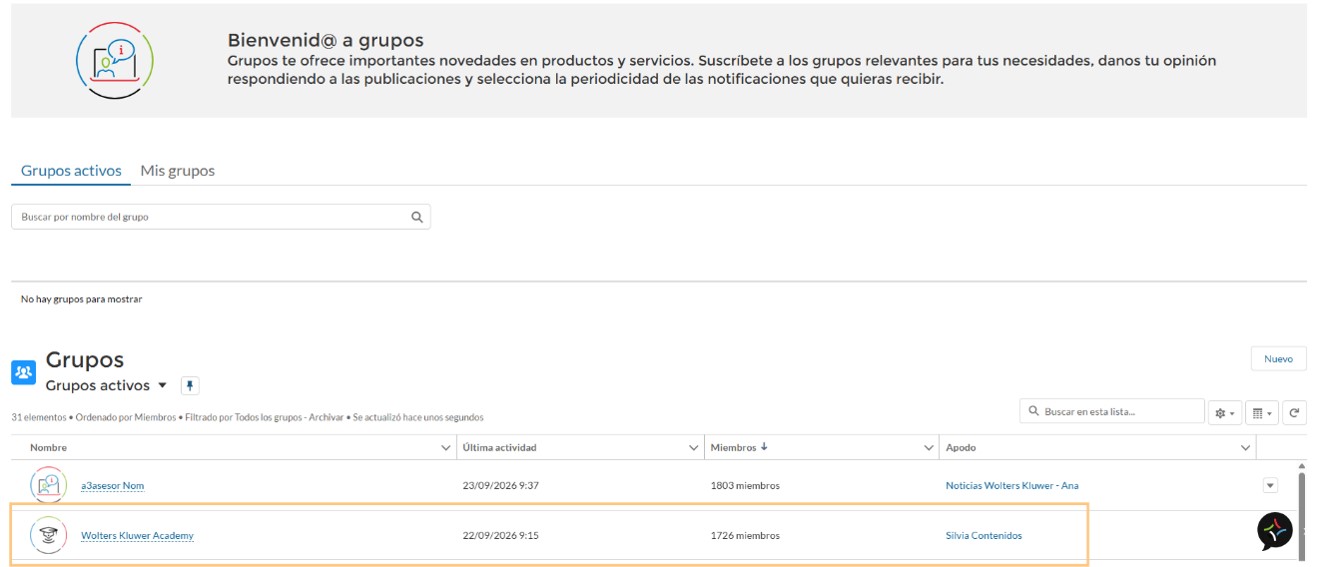Pin the Grupos activos list view
The width and height of the screenshot is (1329, 567).
[x=190, y=386]
